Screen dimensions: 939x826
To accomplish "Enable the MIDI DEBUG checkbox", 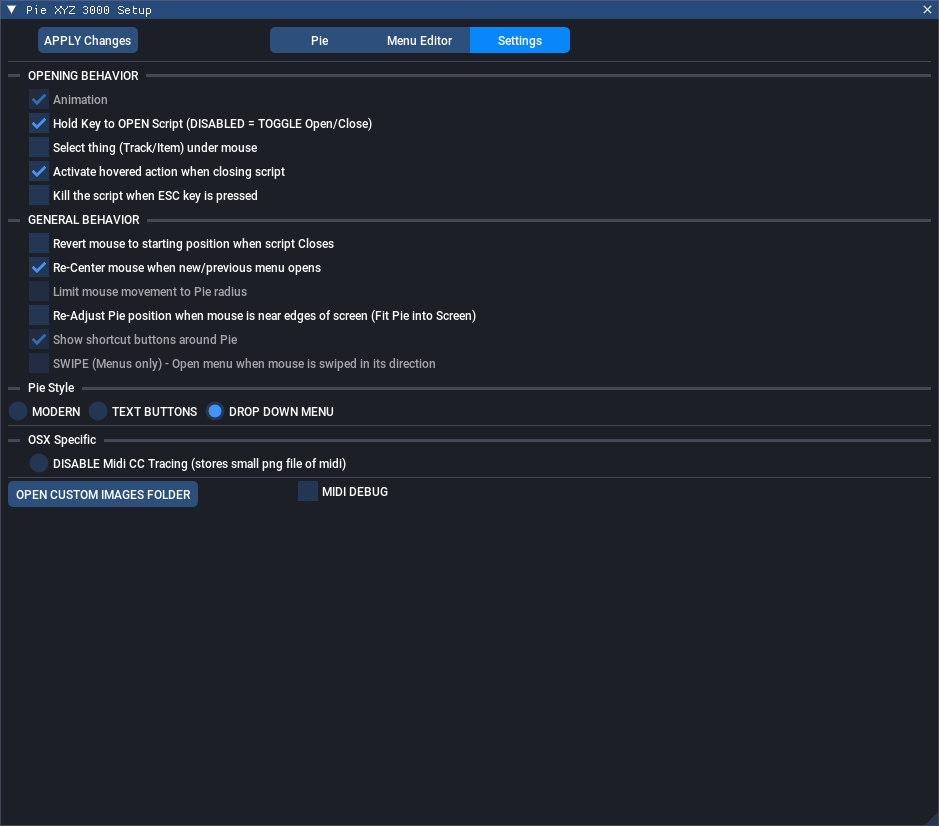I will [x=308, y=491].
